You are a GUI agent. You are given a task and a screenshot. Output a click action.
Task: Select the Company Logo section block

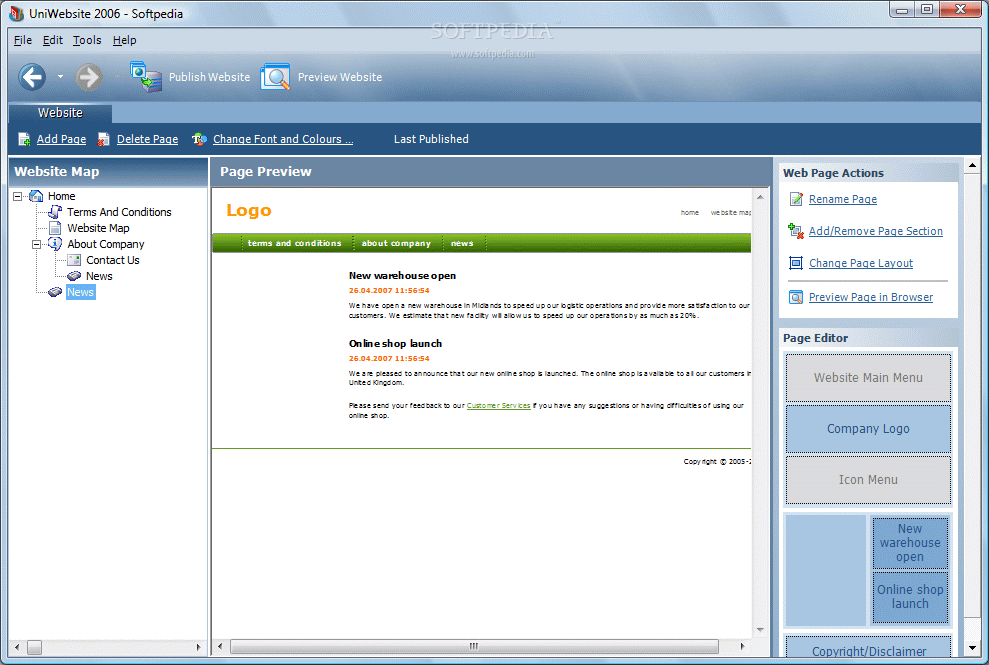(x=868, y=429)
